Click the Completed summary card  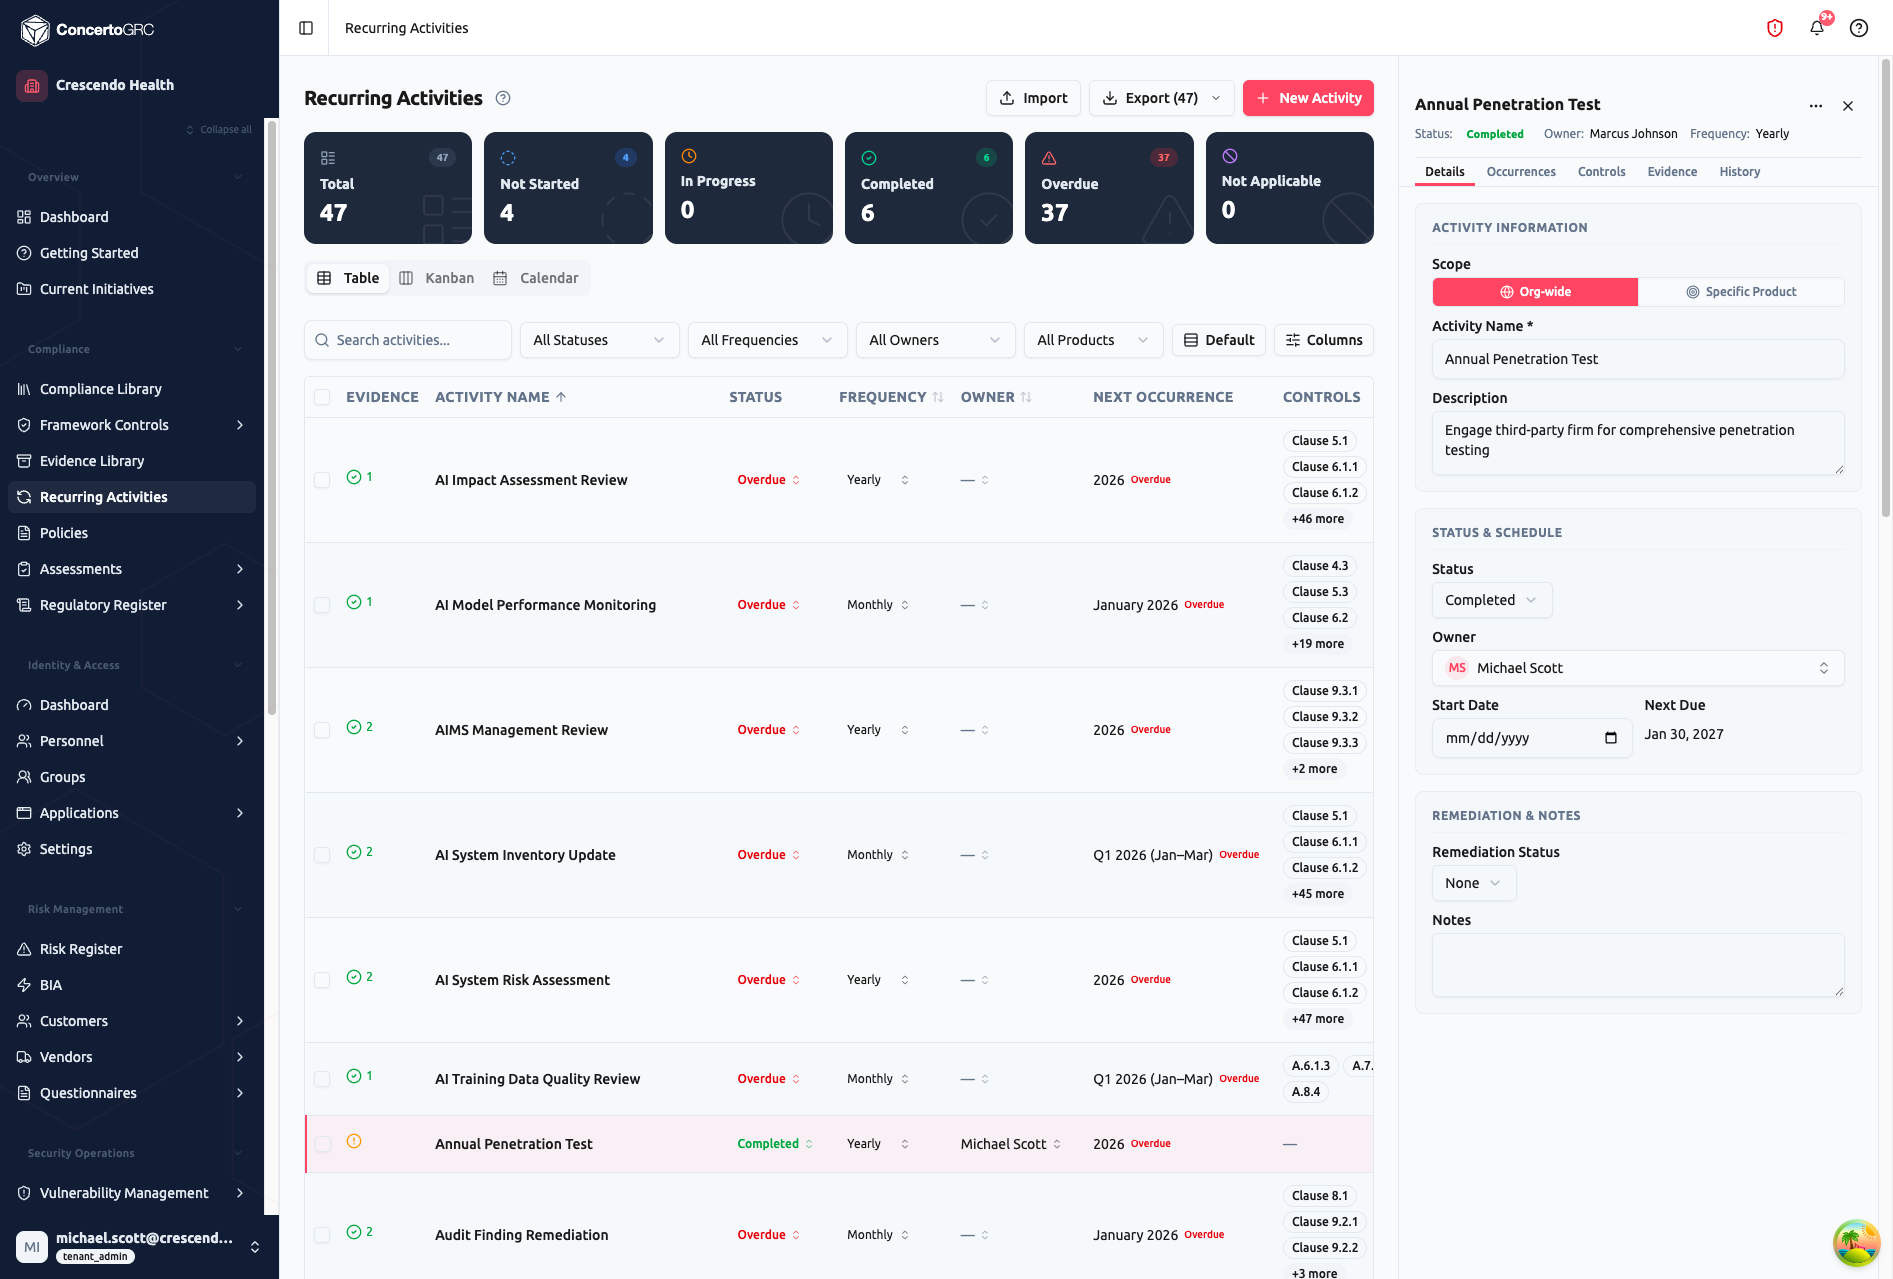pyautogui.click(x=928, y=188)
